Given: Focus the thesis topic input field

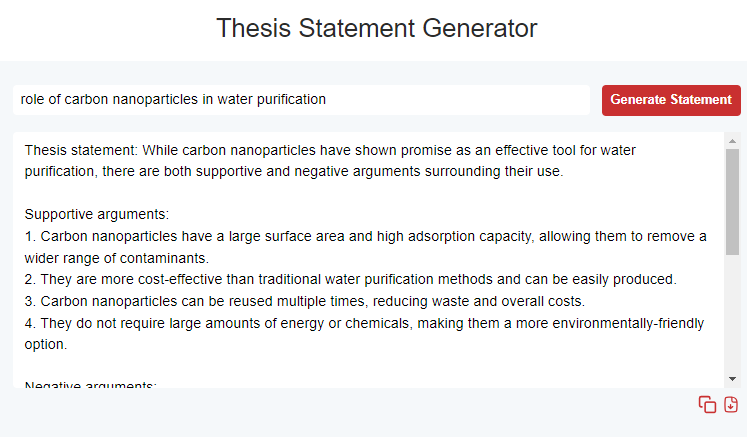Looking at the screenshot, I should coord(300,100).
